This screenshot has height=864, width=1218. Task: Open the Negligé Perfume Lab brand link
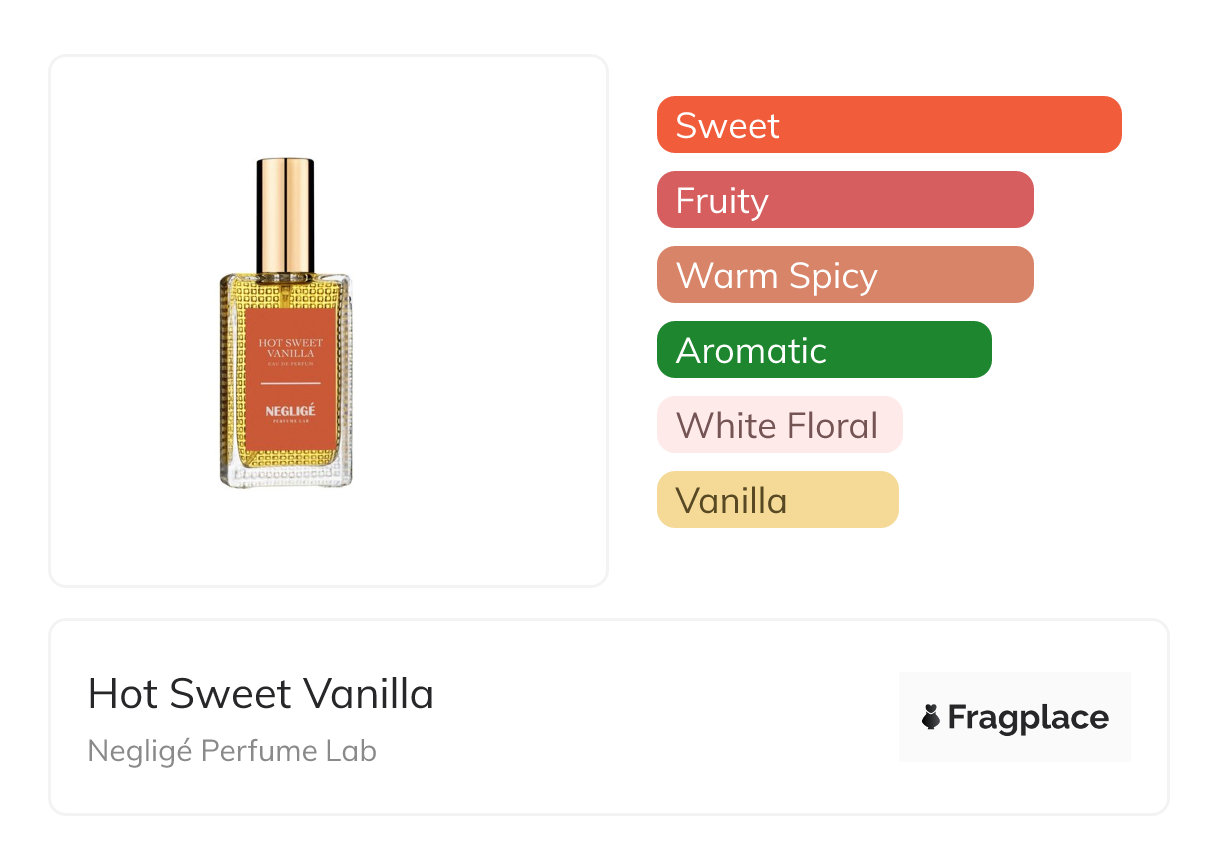click(232, 751)
